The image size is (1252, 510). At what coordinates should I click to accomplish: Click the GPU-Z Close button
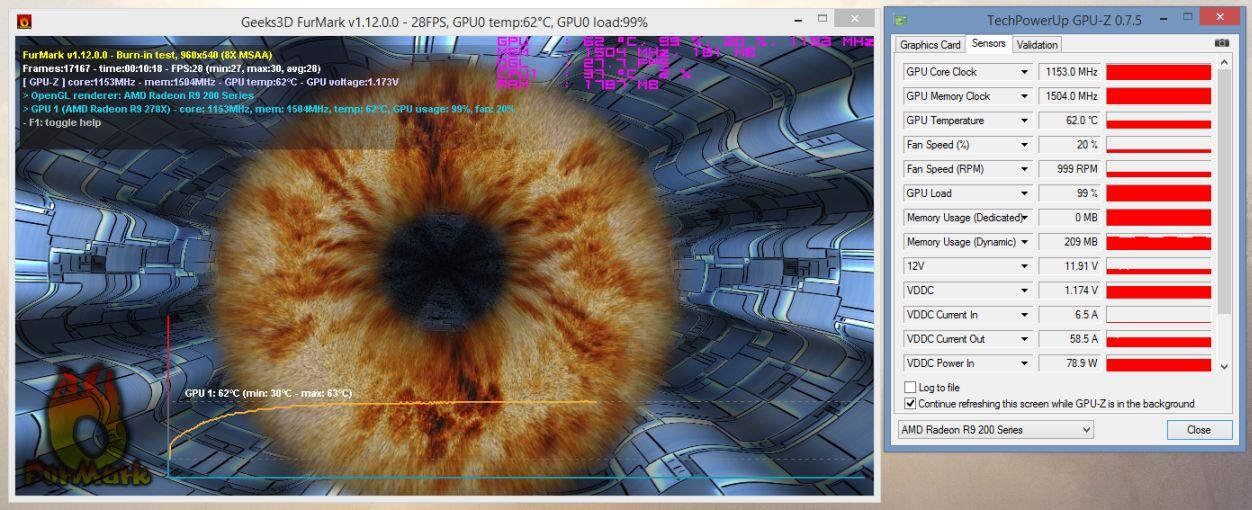point(1199,430)
